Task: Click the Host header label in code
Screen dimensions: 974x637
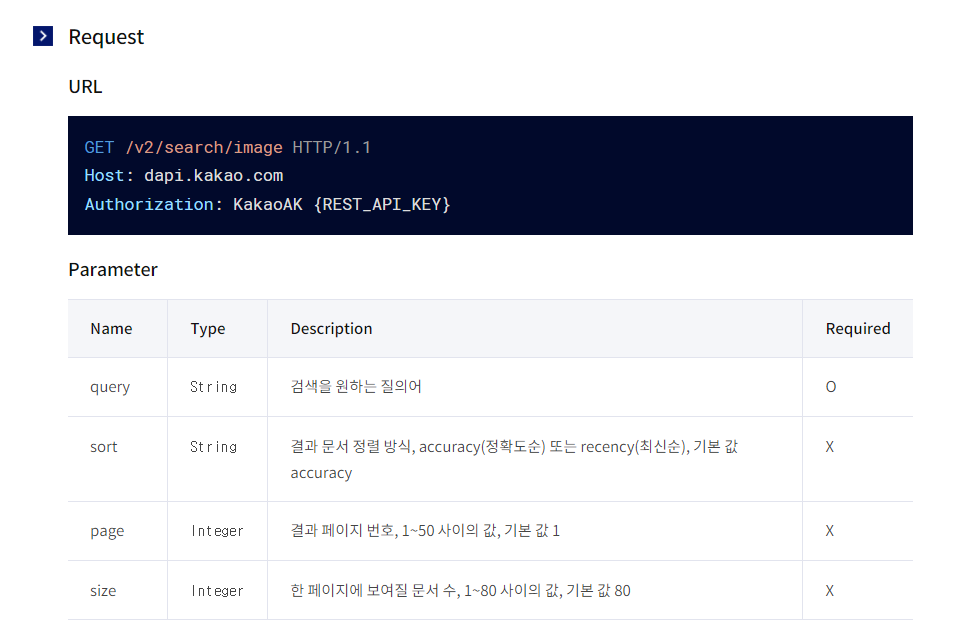Action: (x=104, y=176)
